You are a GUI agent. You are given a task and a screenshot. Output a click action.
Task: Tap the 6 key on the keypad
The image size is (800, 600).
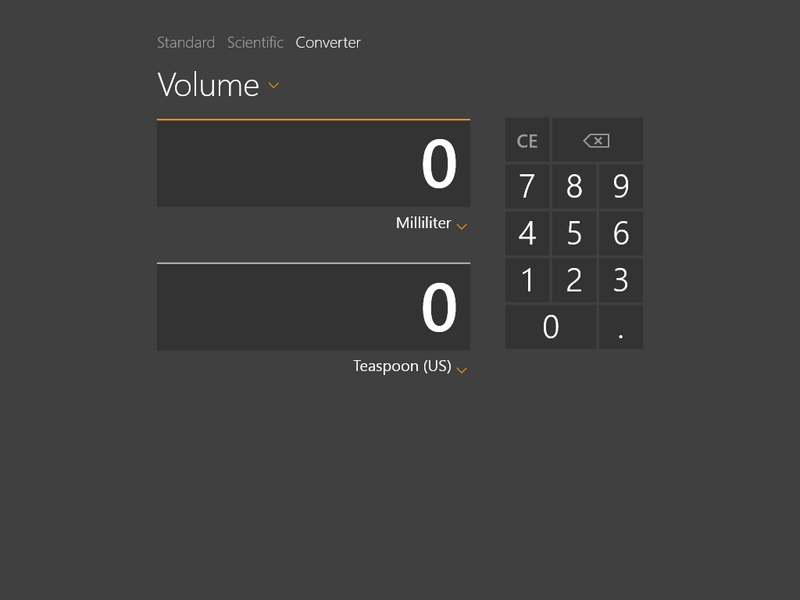coord(621,234)
